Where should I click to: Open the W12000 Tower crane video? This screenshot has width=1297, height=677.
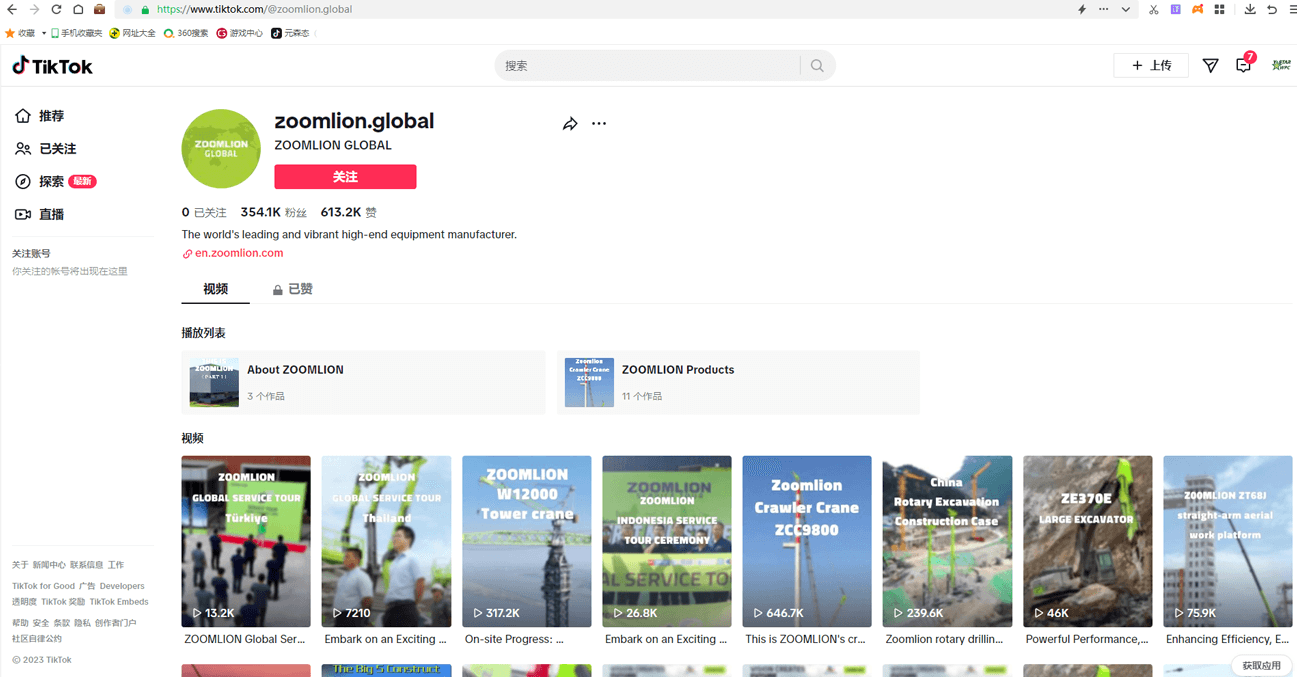tap(526, 541)
